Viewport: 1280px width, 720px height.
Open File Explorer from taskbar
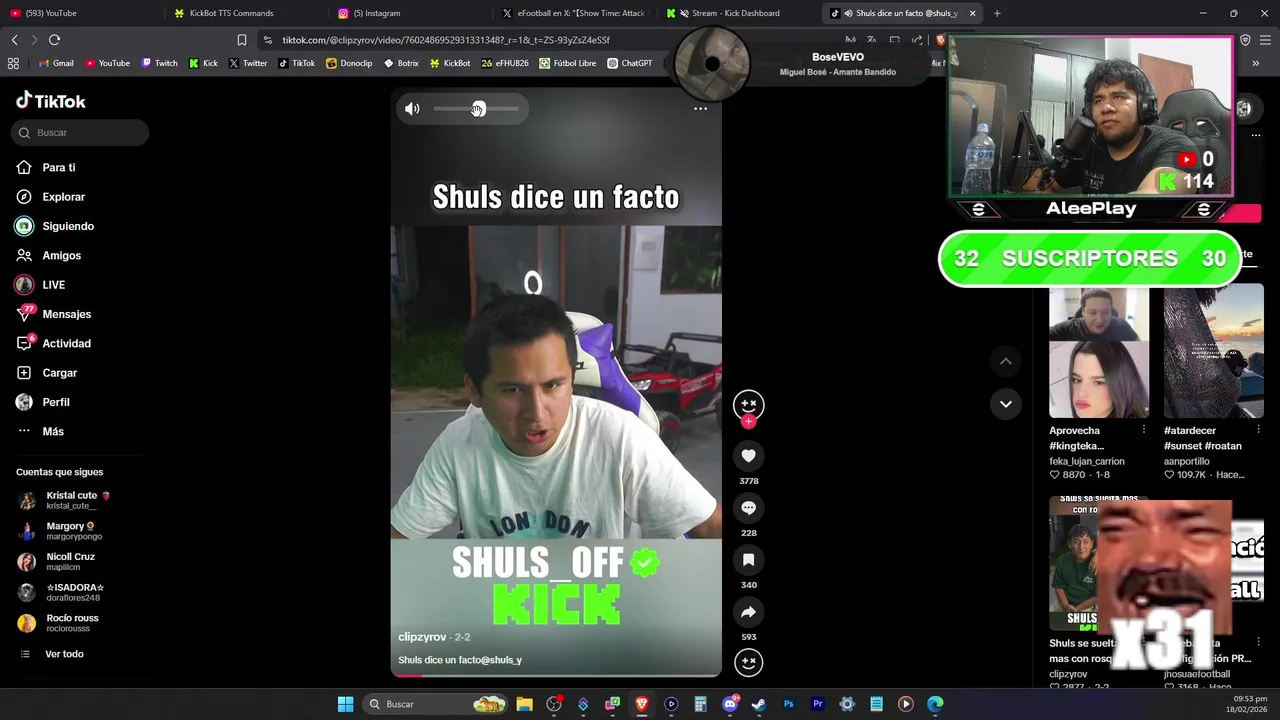(524, 704)
